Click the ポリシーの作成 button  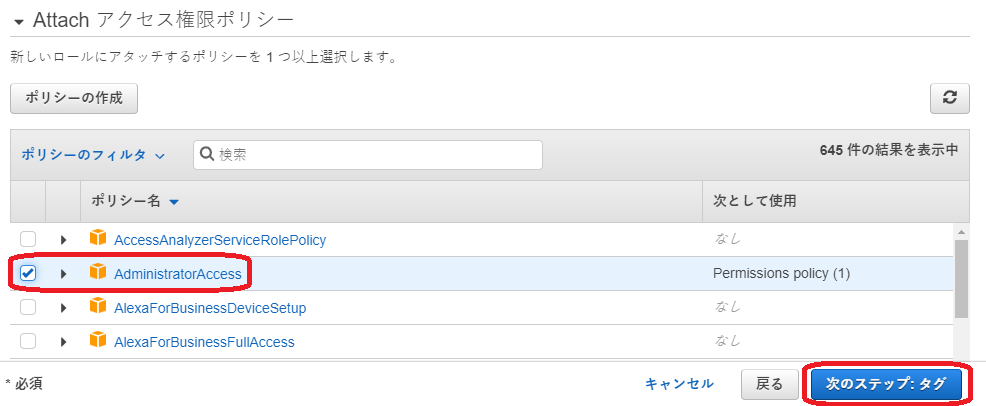click(x=74, y=99)
